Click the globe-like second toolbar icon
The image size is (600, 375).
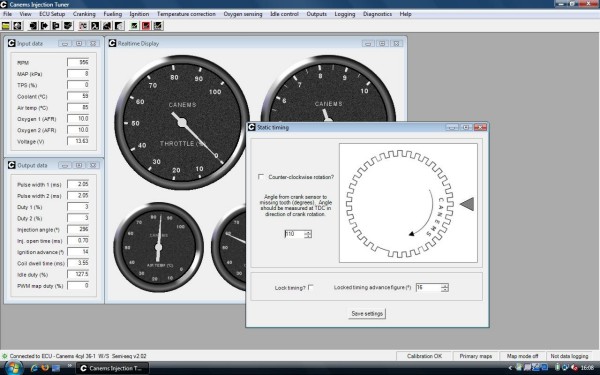click(x=18, y=26)
